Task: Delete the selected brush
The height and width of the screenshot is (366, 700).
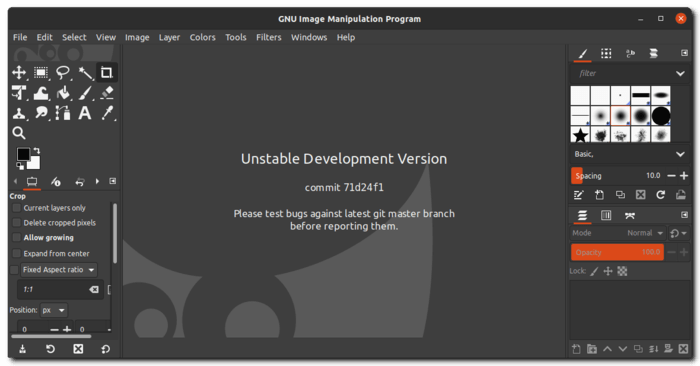Action: [x=641, y=195]
